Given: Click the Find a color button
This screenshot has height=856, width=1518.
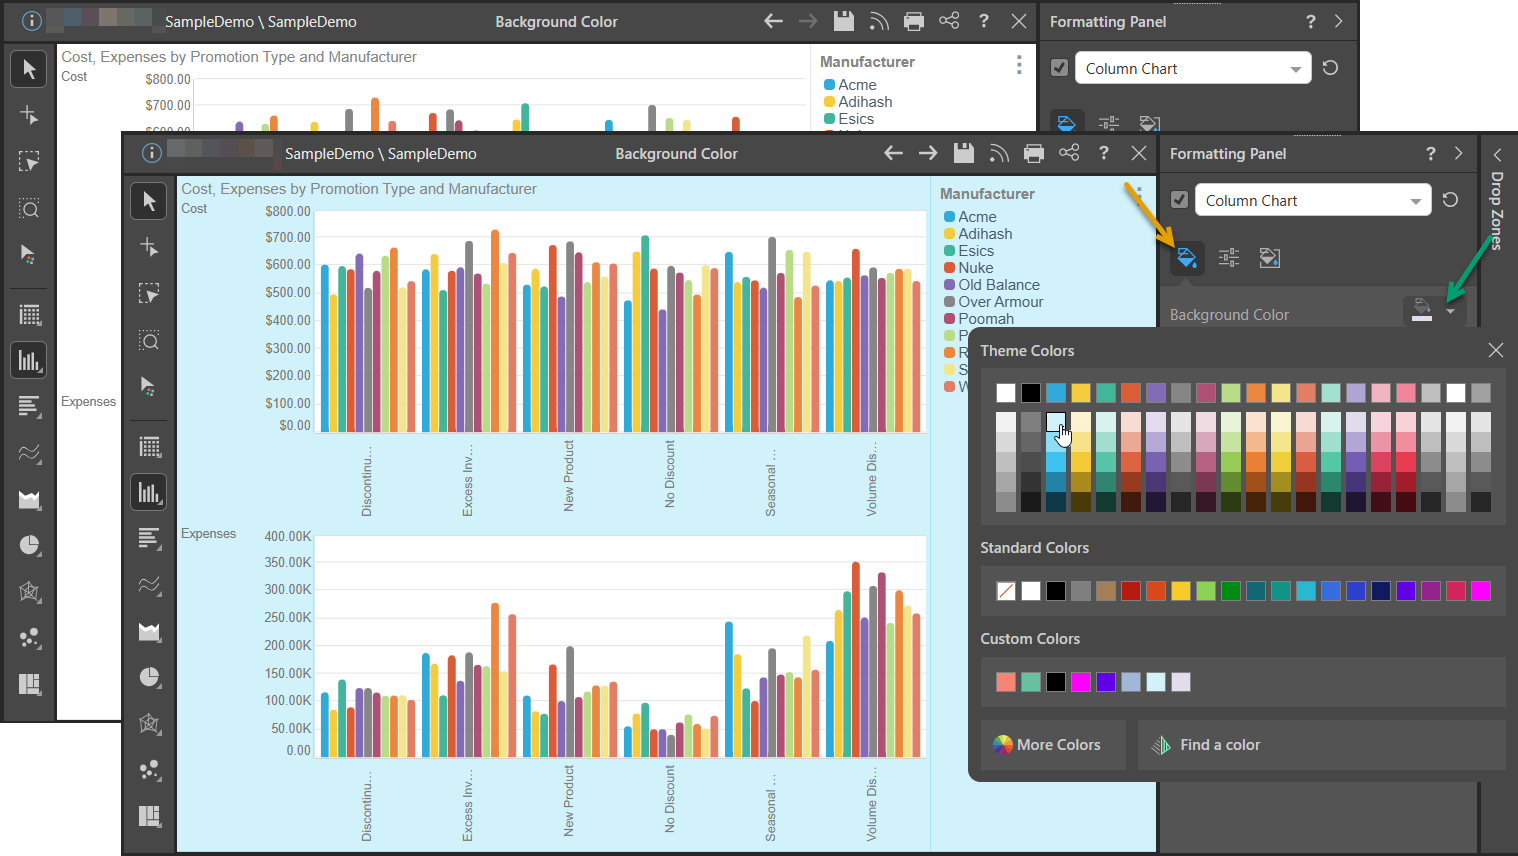Looking at the screenshot, I should [x=1219, y=745].
